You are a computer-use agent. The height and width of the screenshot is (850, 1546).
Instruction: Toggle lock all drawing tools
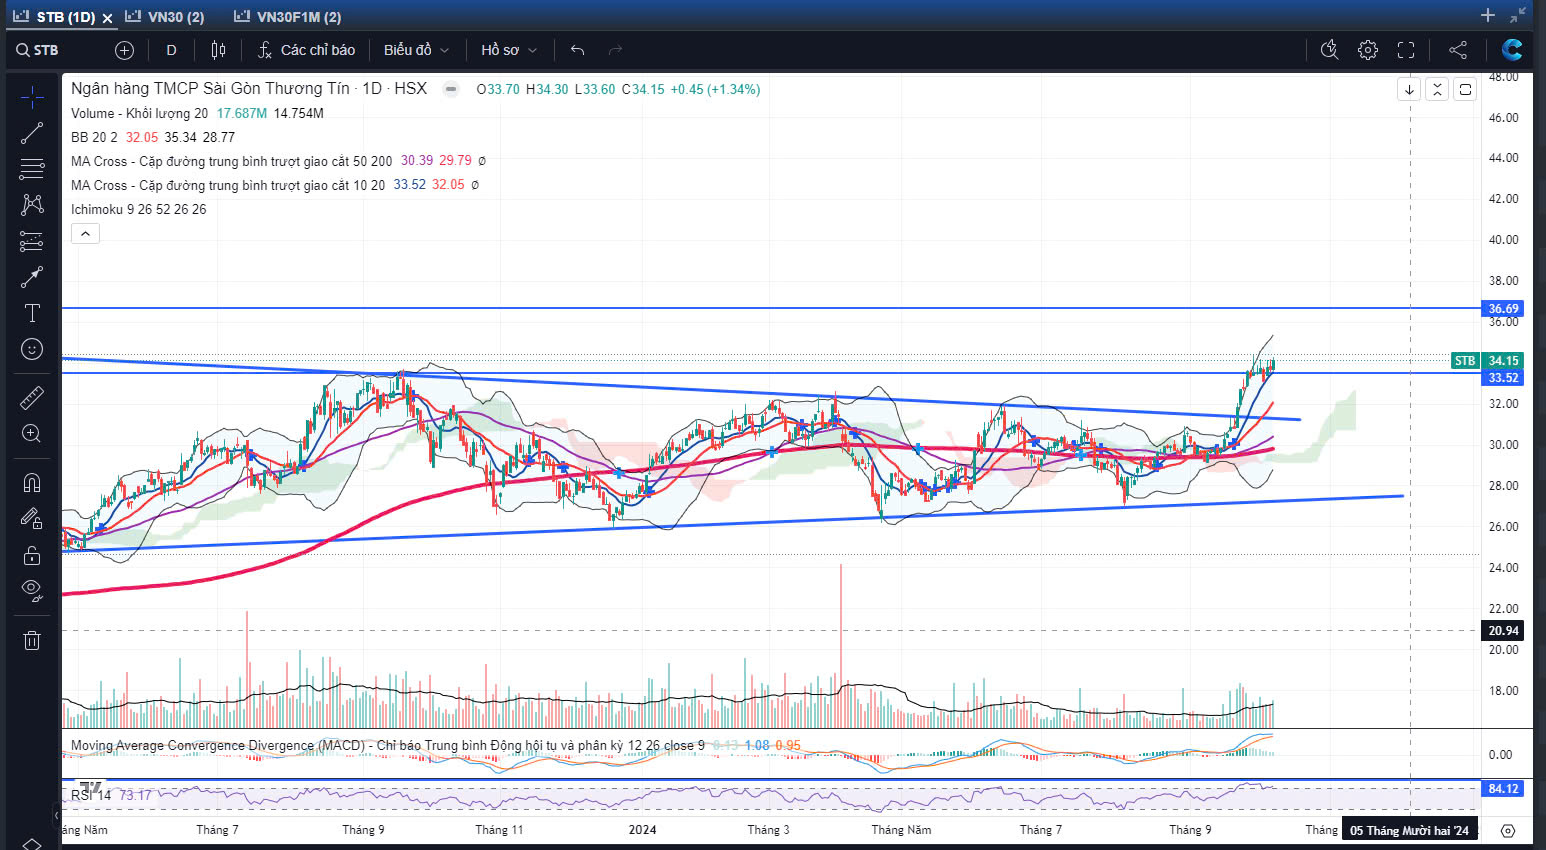(32, 555)
